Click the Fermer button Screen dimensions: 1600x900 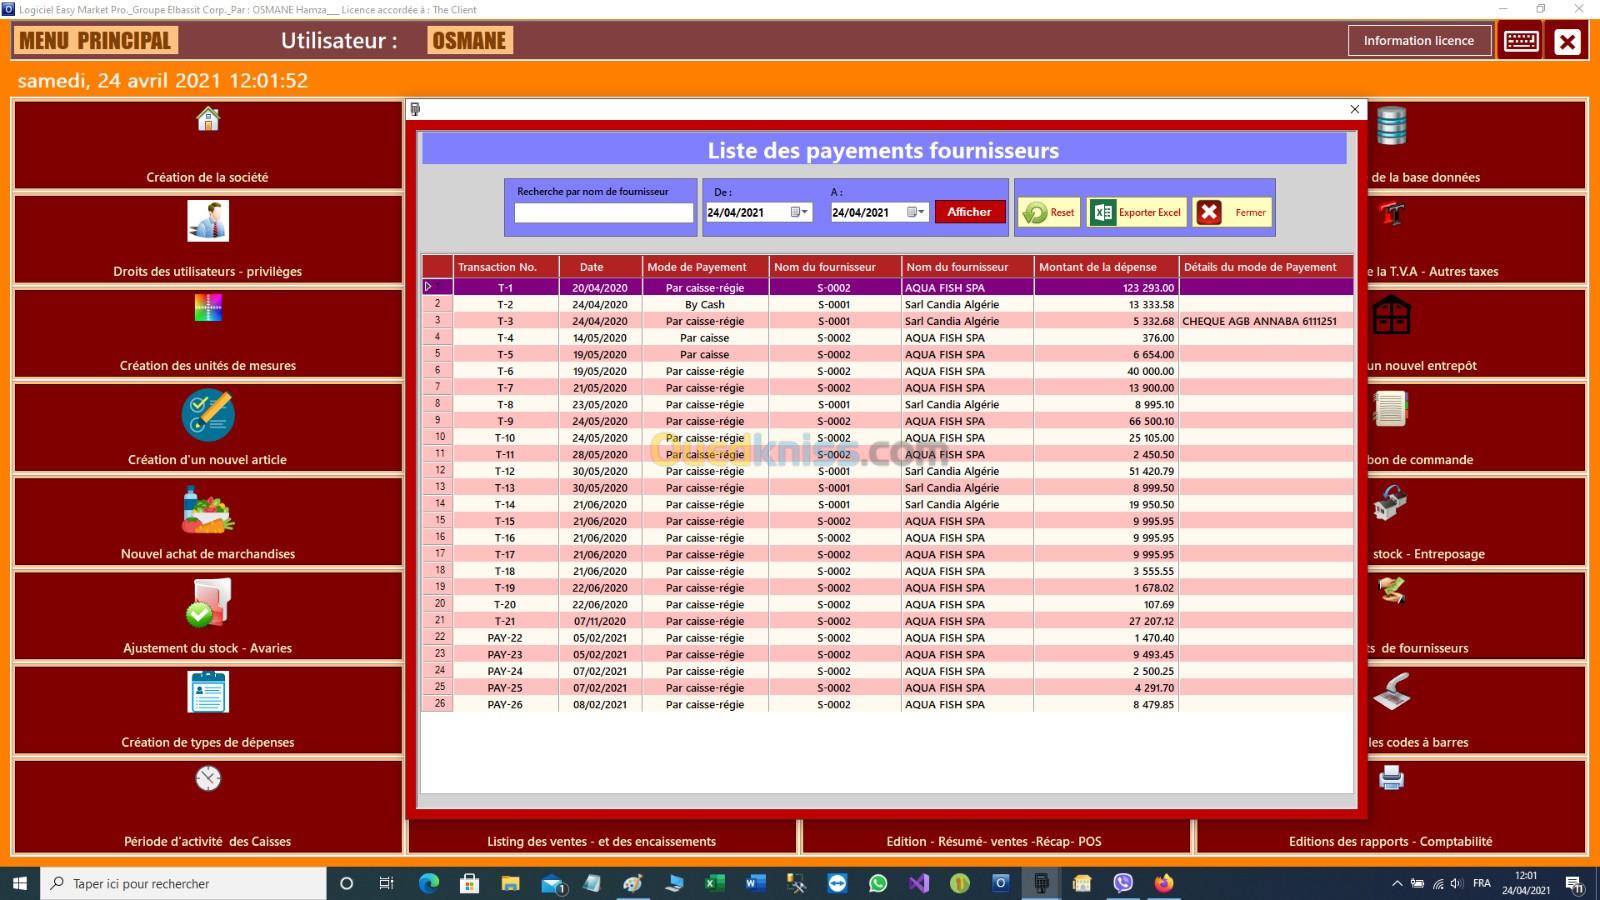click(1233, 212)
